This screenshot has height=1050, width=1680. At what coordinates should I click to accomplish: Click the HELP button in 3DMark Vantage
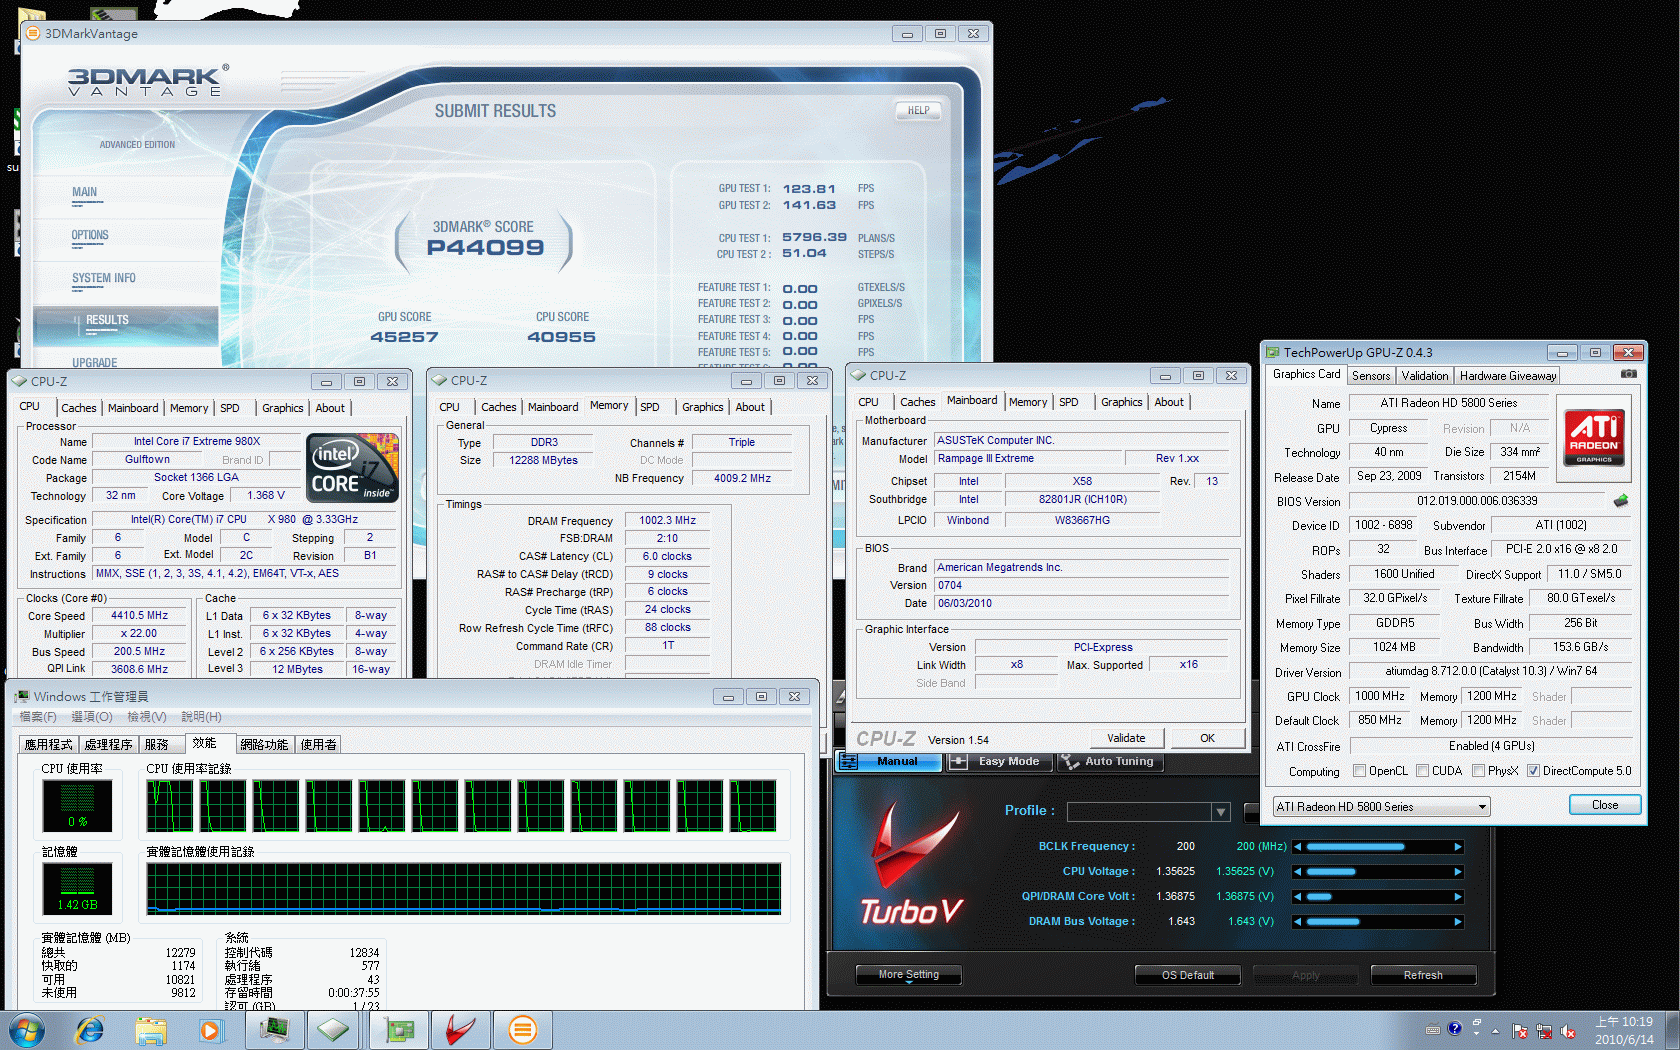coord(918,111)
